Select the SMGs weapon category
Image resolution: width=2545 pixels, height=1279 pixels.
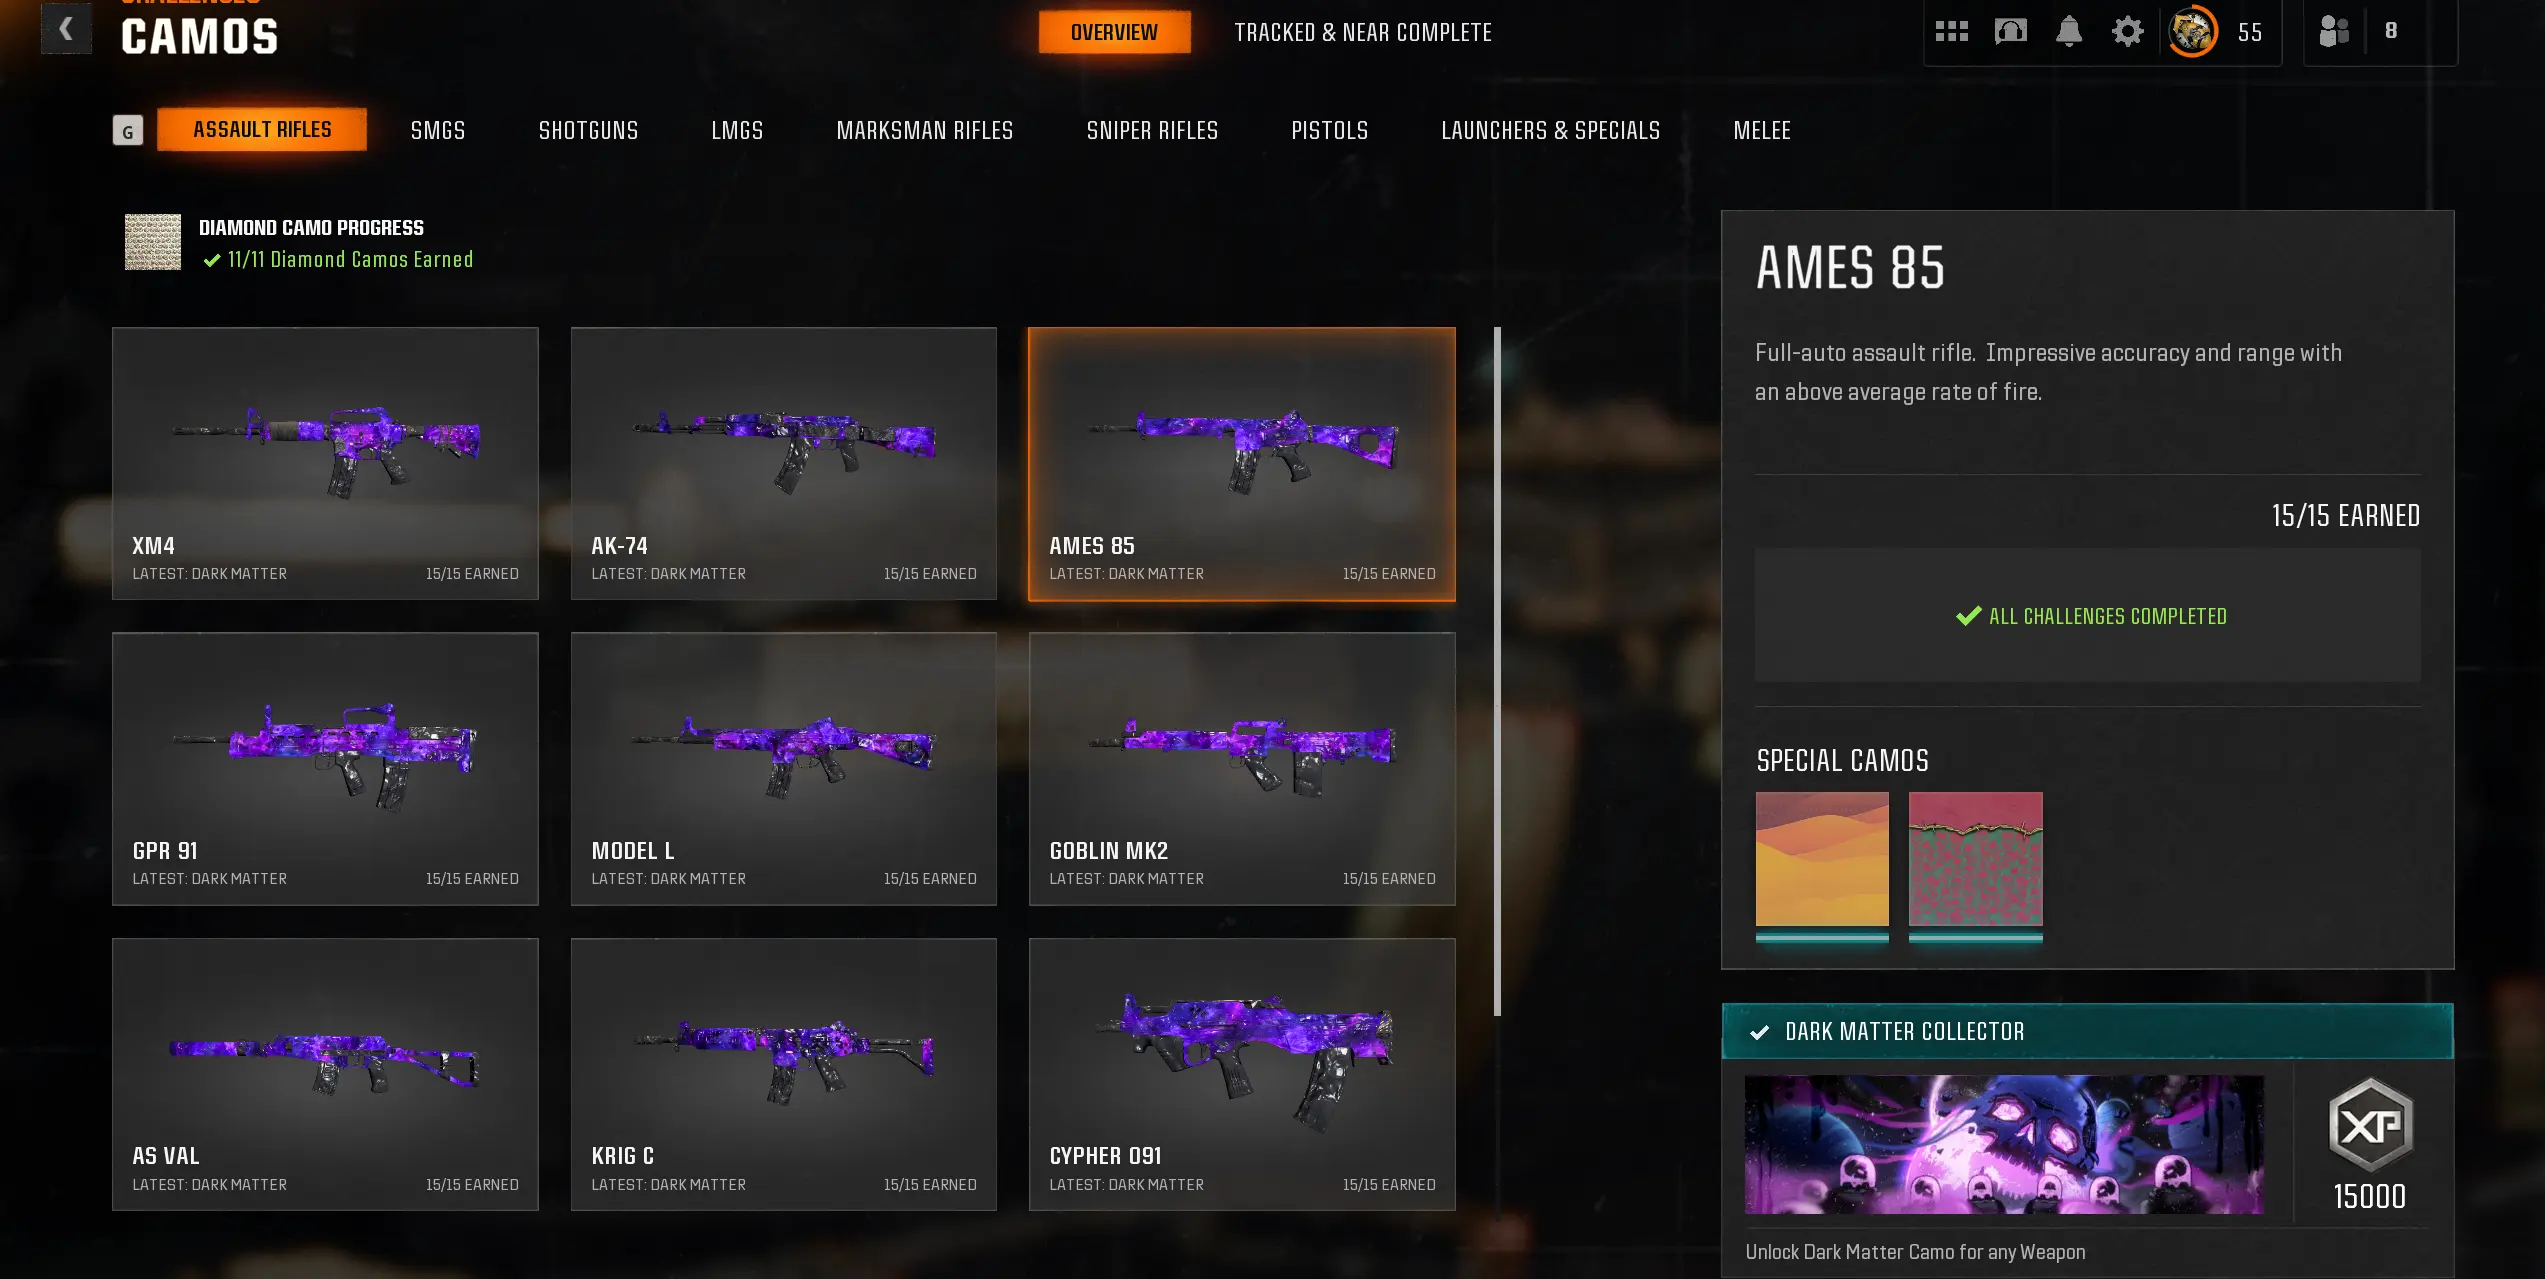[438, 131]
